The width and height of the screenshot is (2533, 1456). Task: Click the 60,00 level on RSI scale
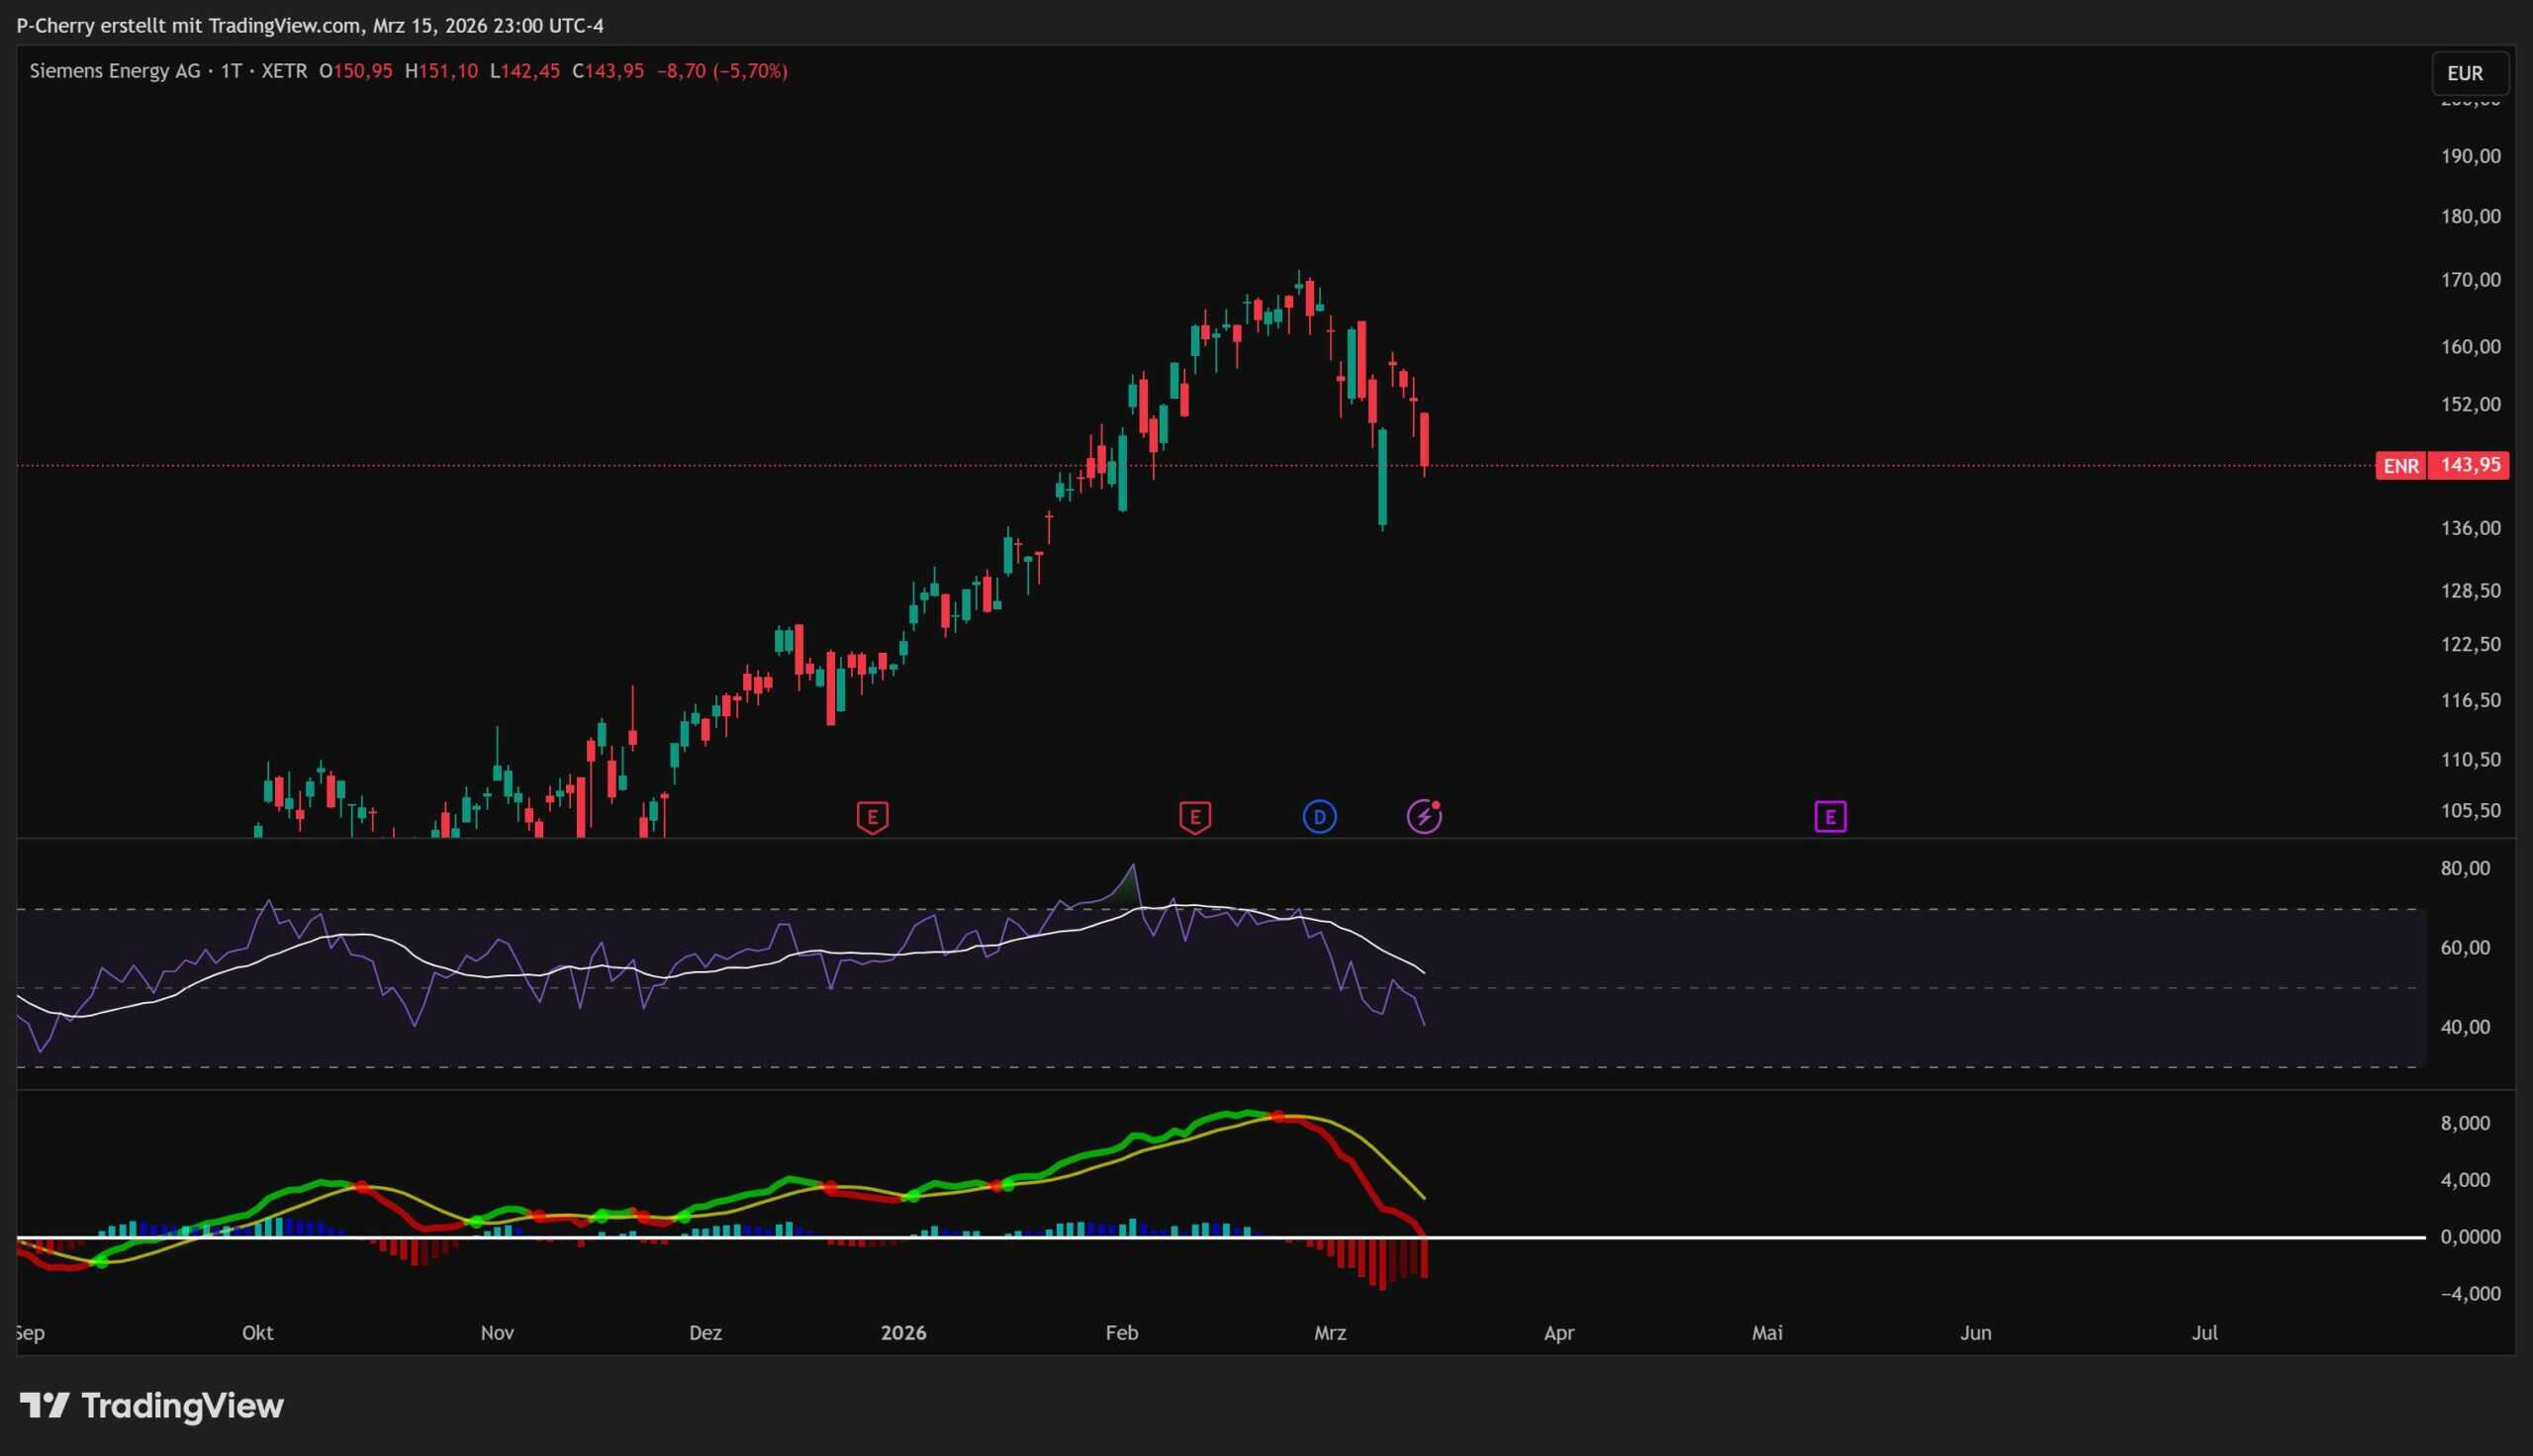tap(2465, 948)
